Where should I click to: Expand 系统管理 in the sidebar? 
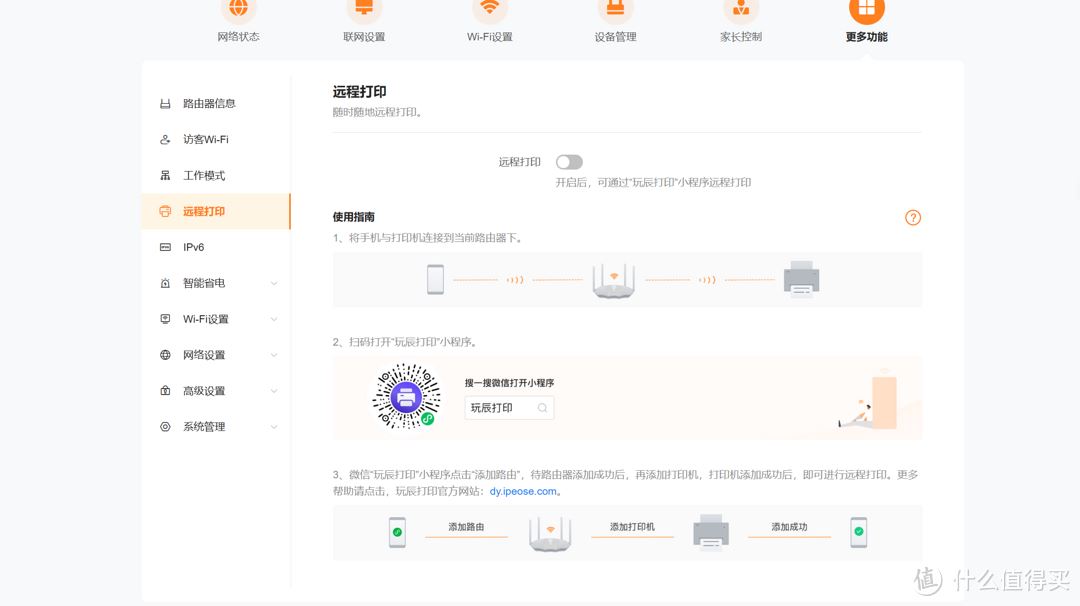click(x=274, y=428)
